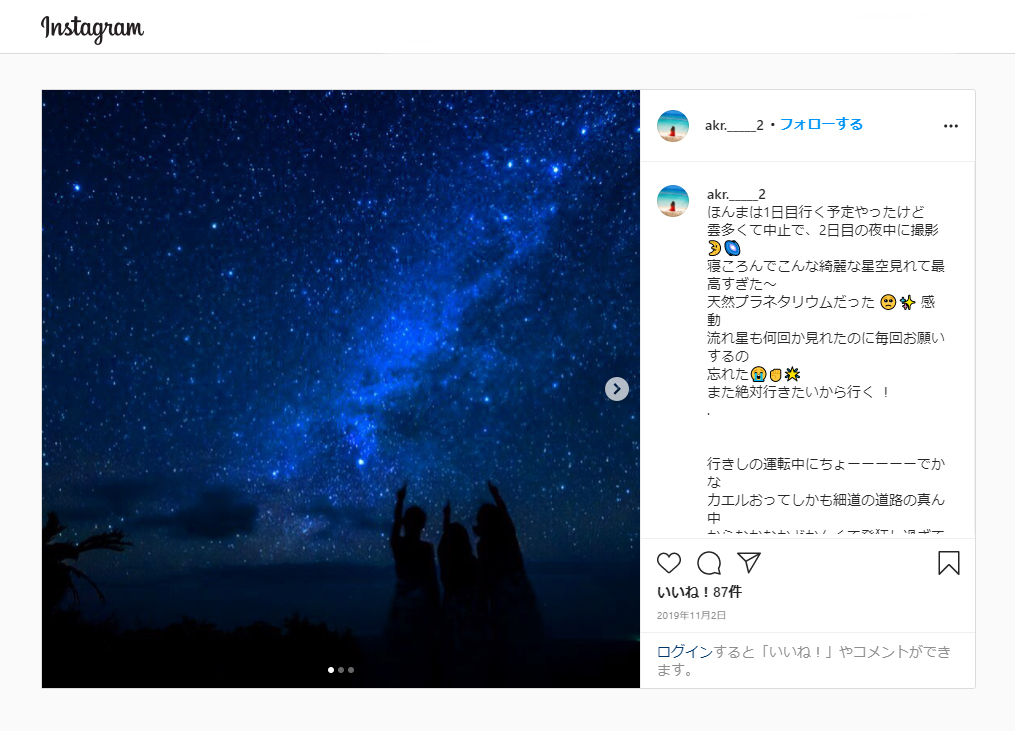Click the starry sky photo

[340, 388]
